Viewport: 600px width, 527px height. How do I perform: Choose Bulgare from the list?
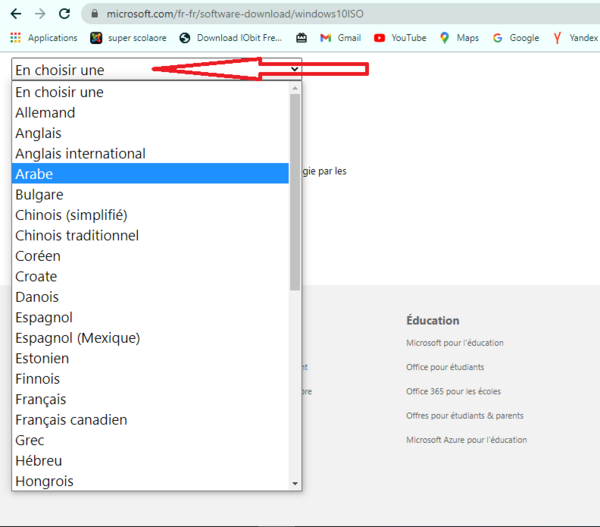click(x=150, y=194)
